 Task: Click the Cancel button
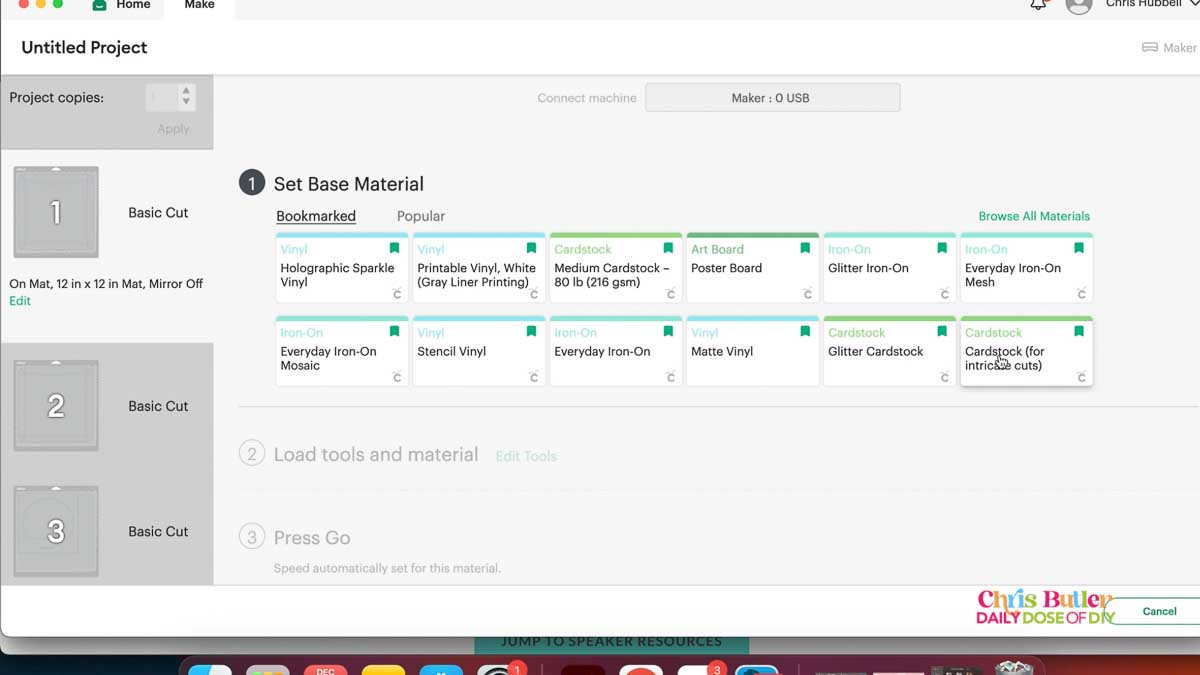pyautogui.click(x=1159, y=611)
